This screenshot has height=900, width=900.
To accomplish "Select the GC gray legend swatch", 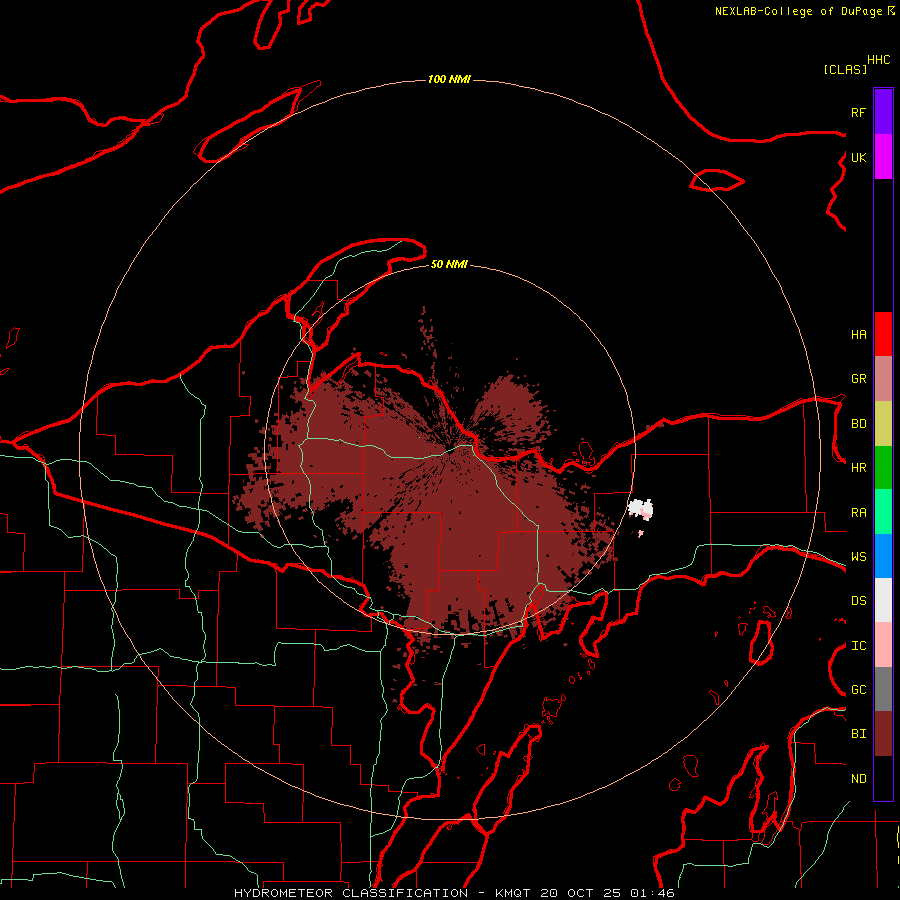I will pos(883,689).
